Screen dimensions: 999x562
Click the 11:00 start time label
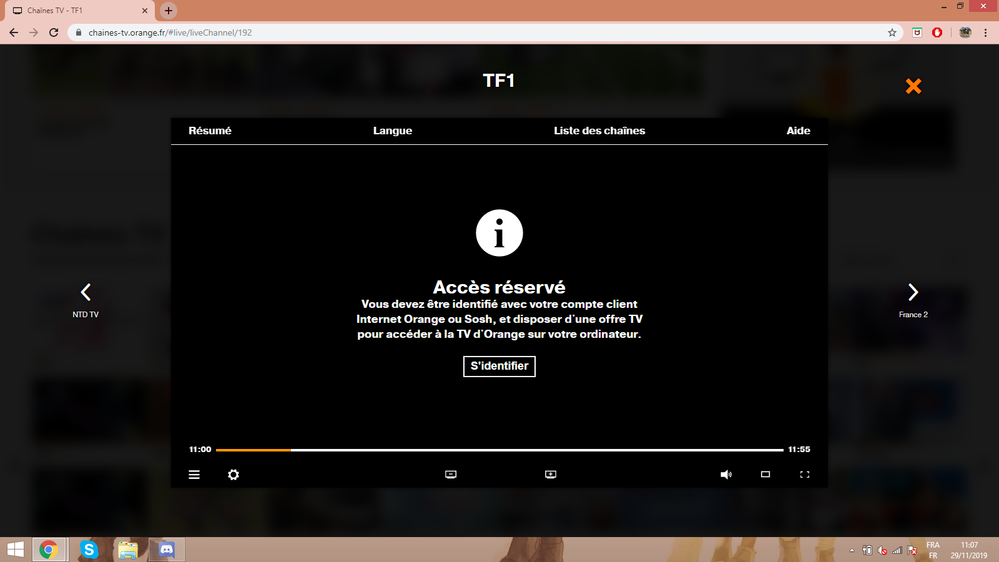199,449
